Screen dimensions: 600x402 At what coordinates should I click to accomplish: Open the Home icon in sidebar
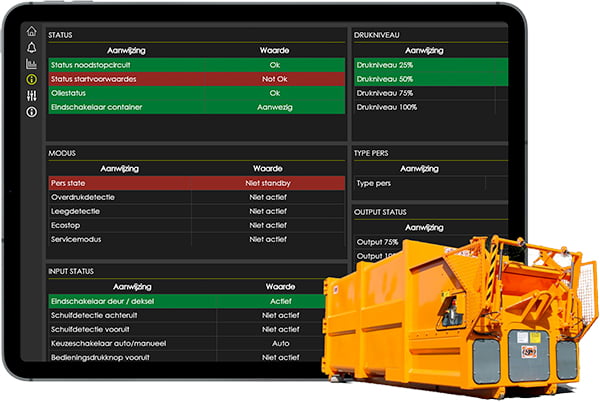32,31
